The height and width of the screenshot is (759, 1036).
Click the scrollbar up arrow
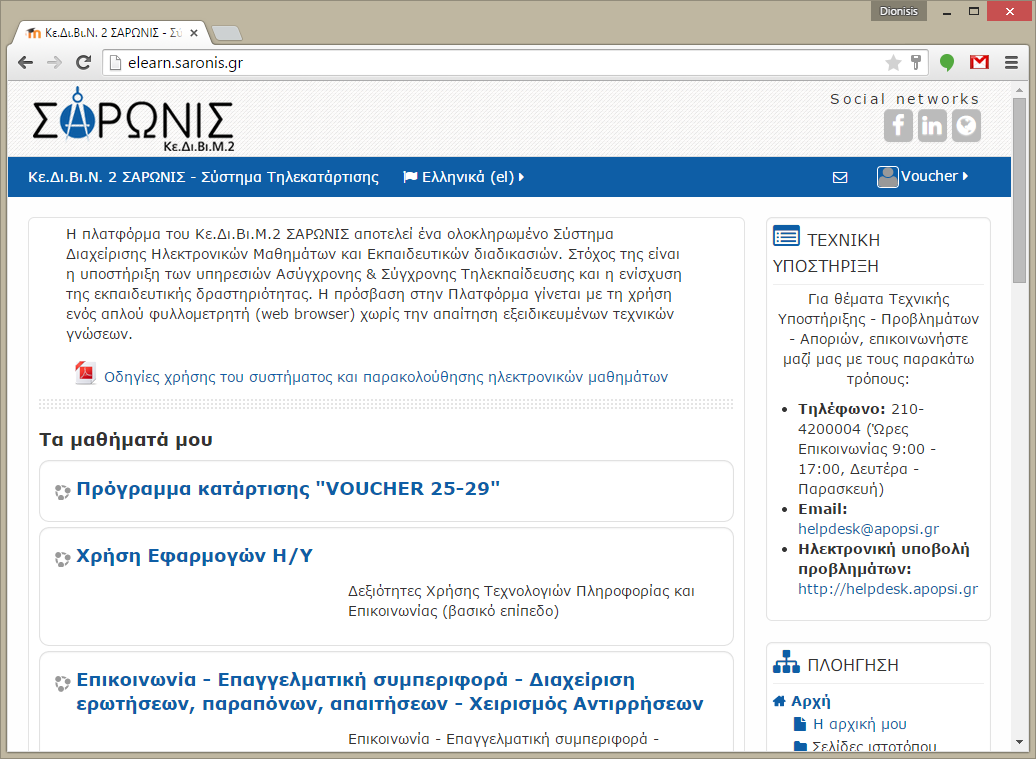(1019, 89)
